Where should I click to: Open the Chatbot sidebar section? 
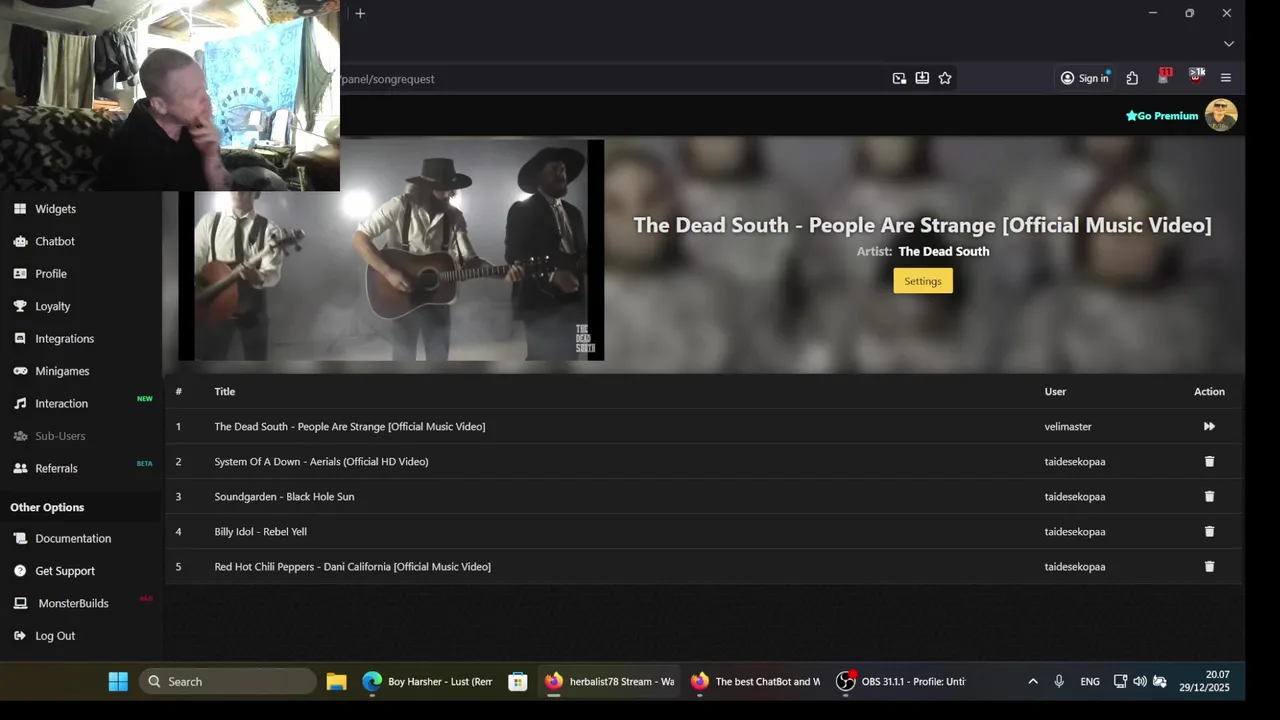tap(55, 241)
